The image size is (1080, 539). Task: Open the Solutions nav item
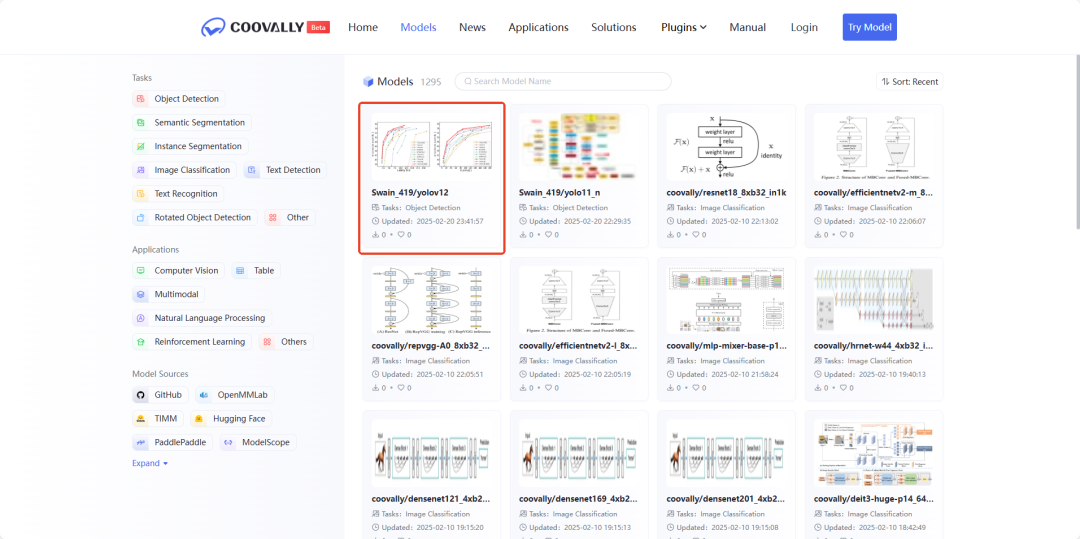pyautogui.click(x=614, y=28)
